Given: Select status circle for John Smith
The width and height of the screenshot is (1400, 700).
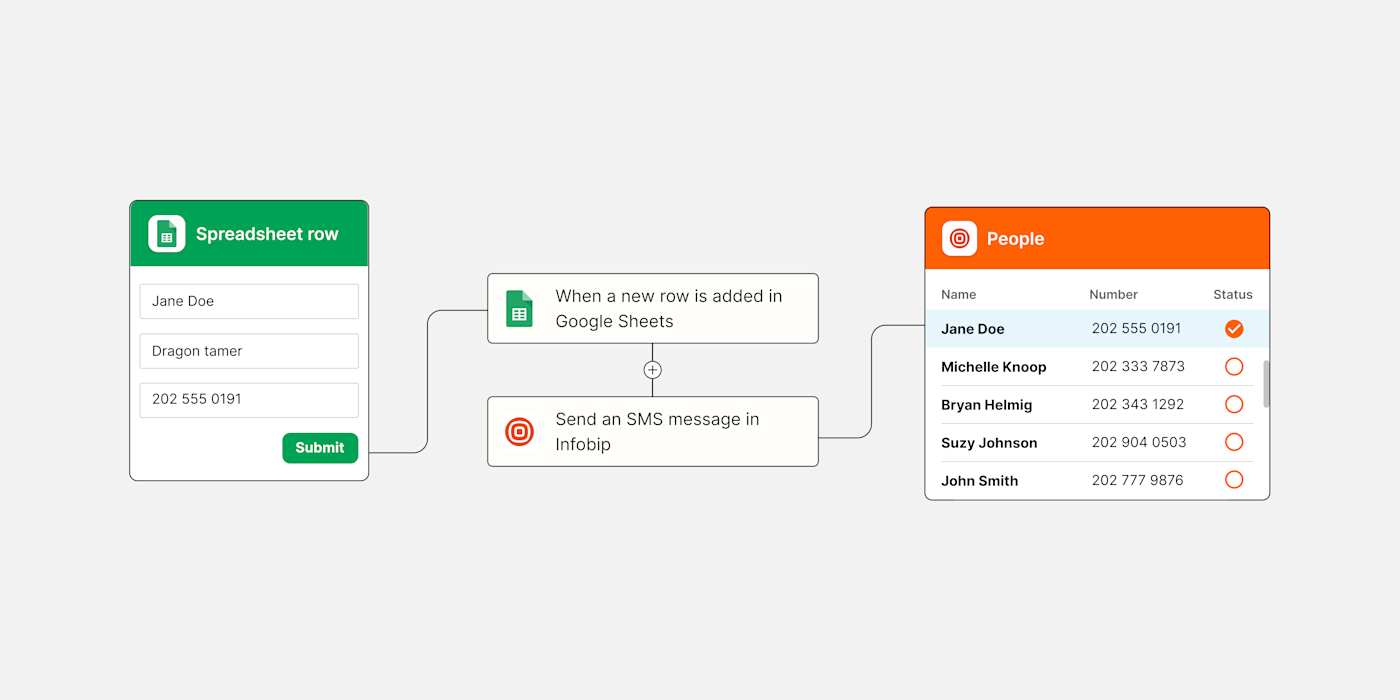Looking at the screenshot, I should 1234,480.
